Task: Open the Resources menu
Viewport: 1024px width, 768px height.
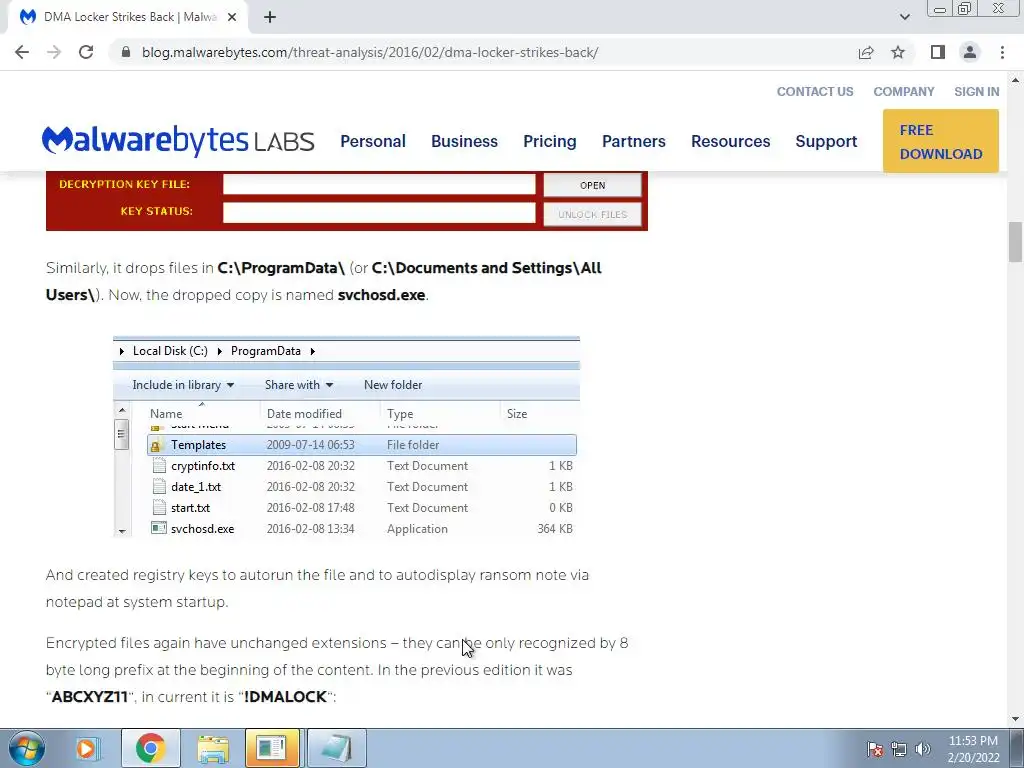Action: (x=731, y=141)
